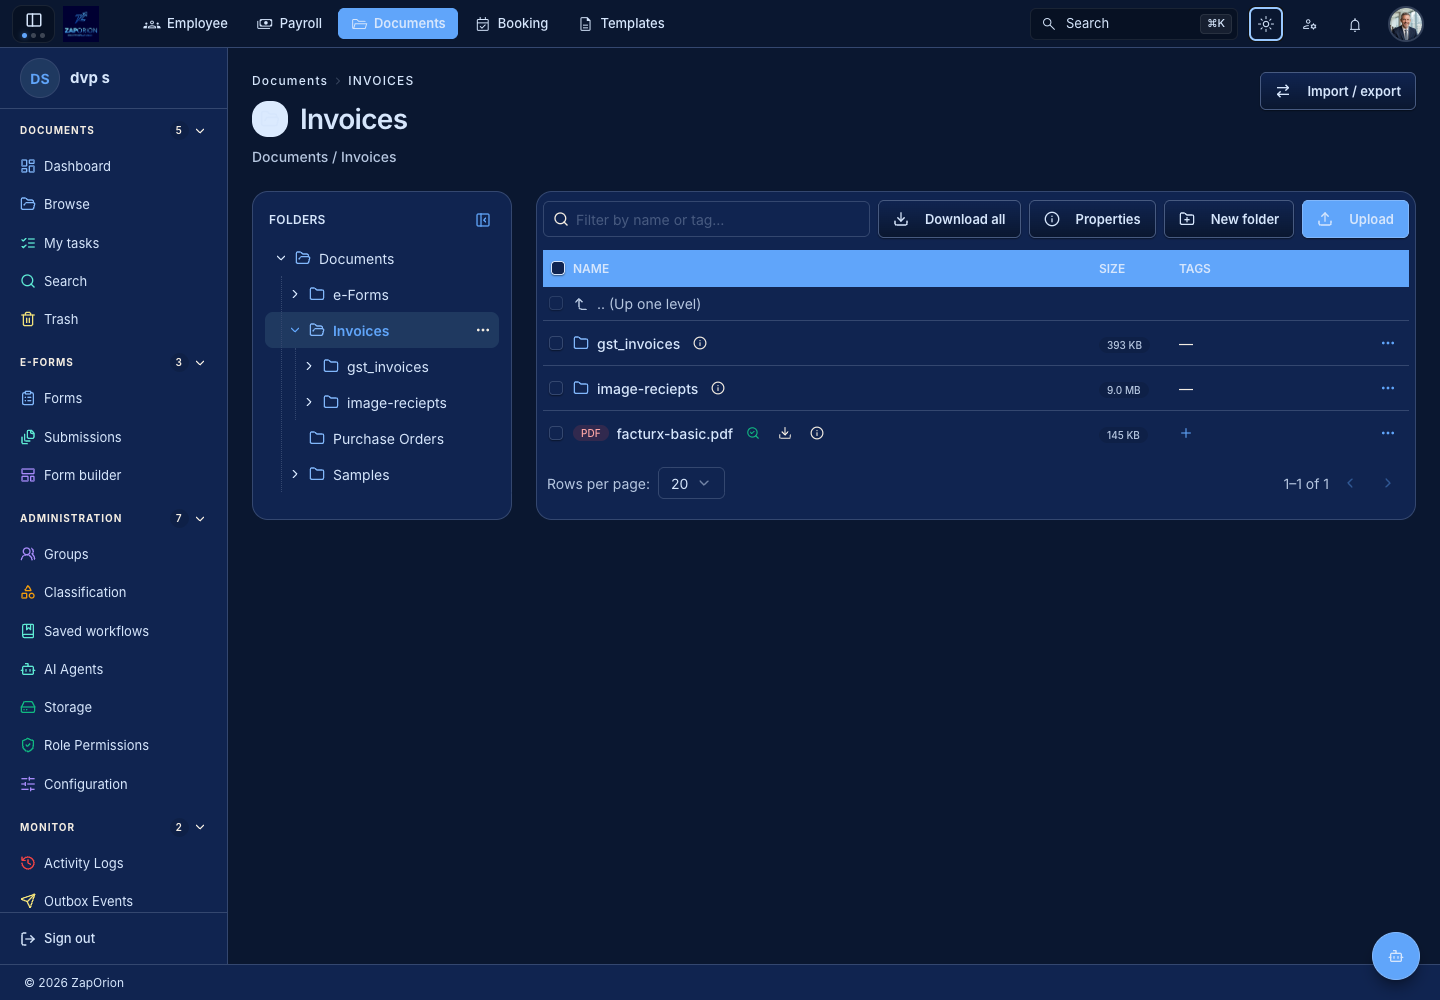This screenshot has height=1000, width=1440.
Task: Open Classification in sidebar
Action: pyautogui.click(x=113, y=592)
